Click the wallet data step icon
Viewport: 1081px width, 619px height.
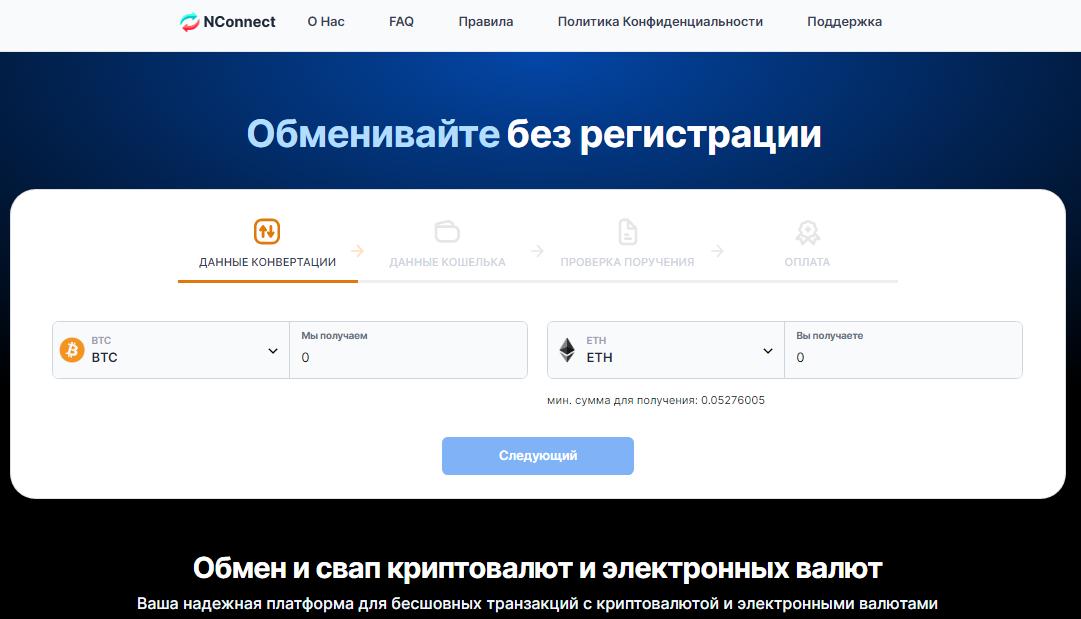[x=447, y=232]
